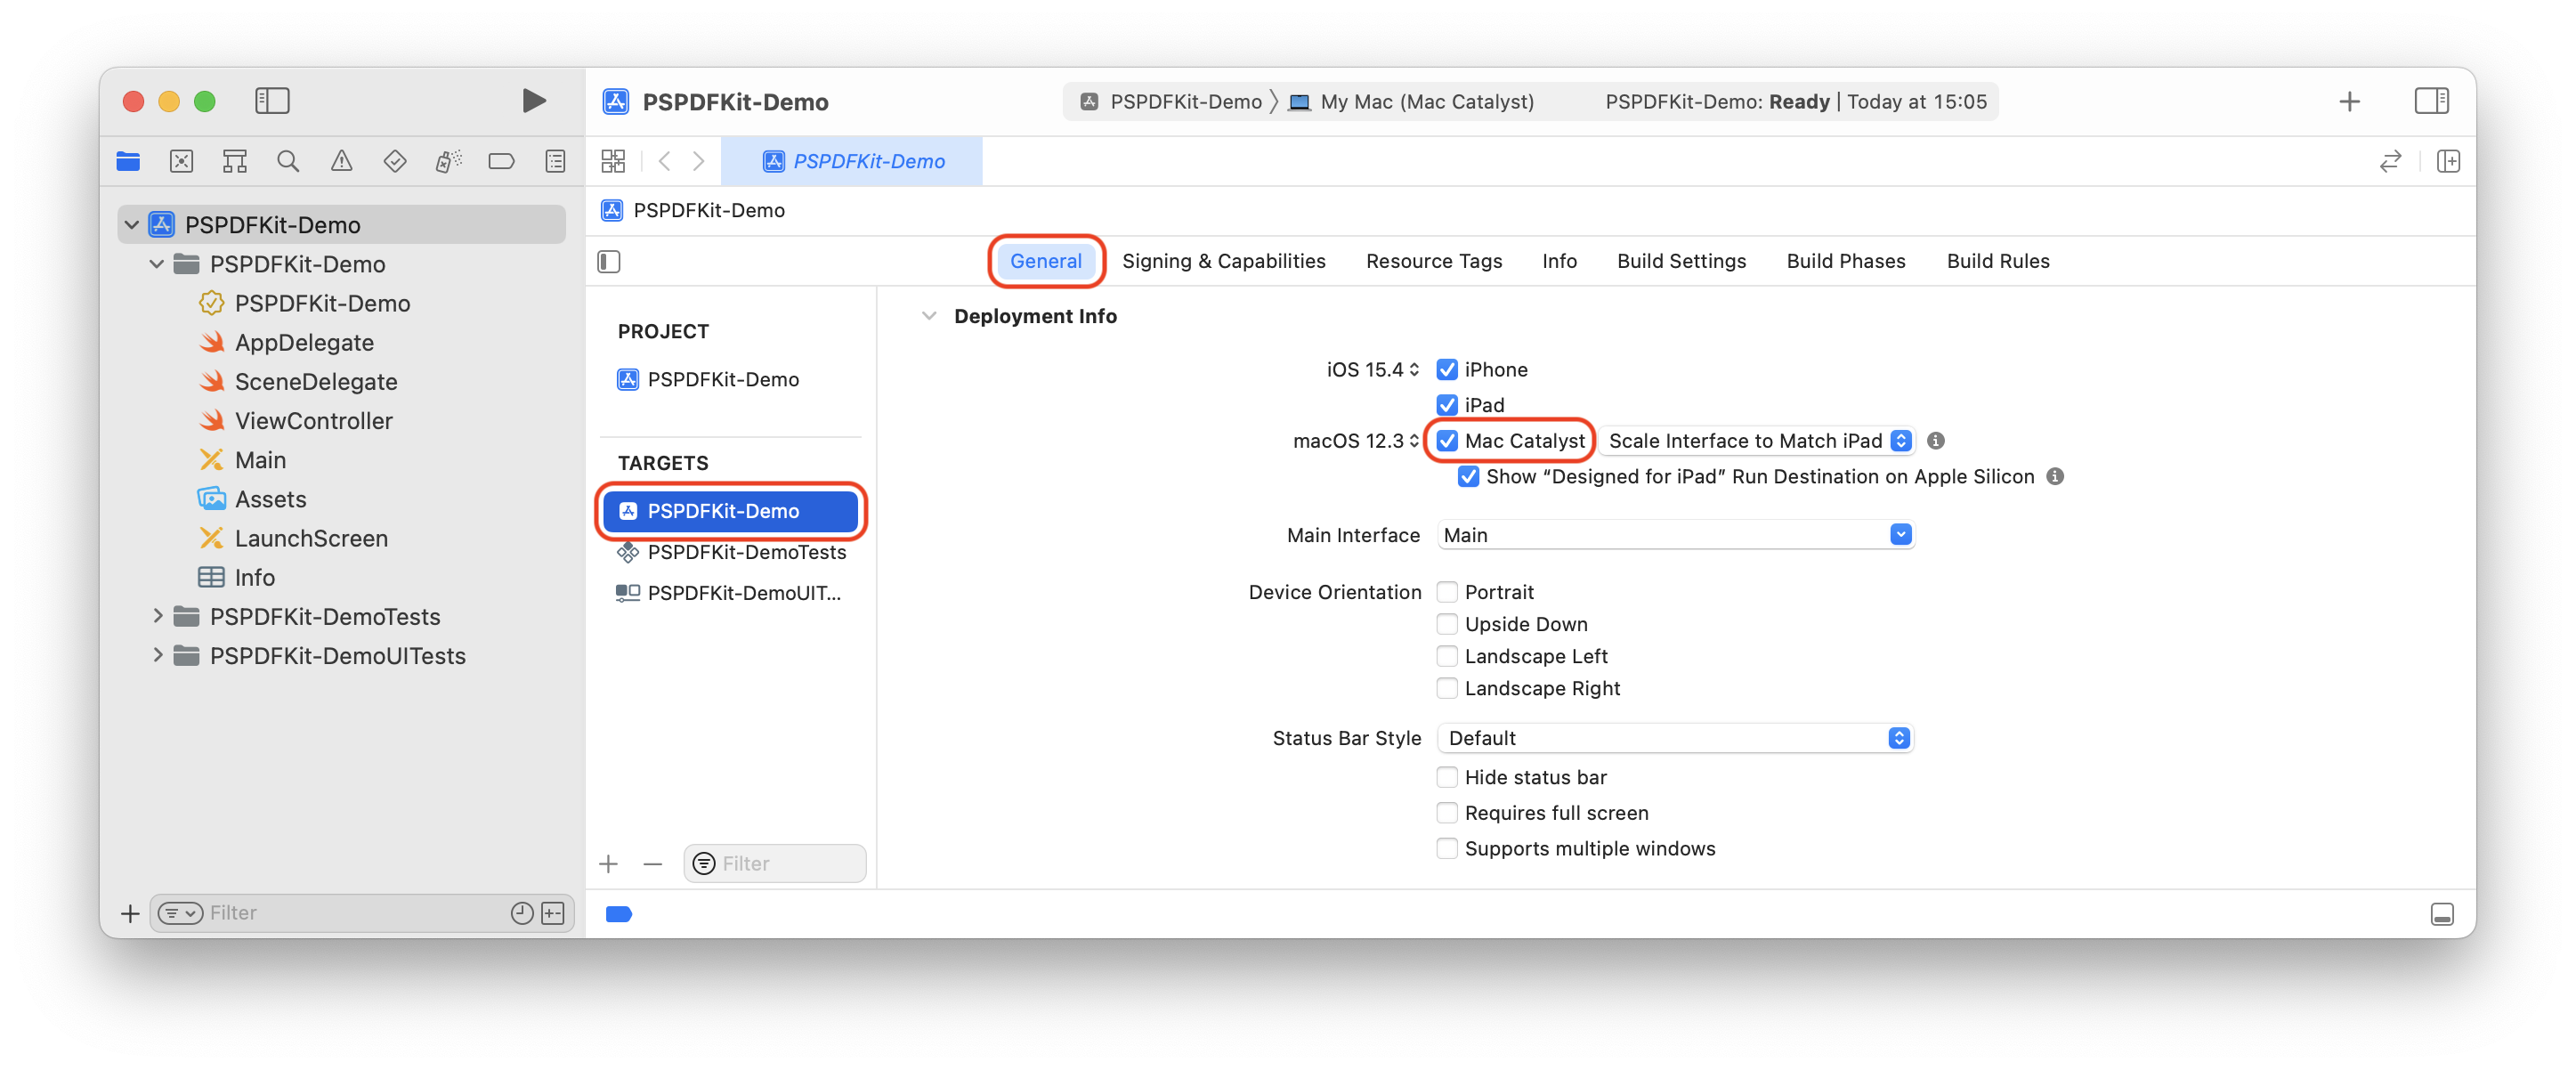Image resolution: width=2576 pixels, height=1070 pixels.
Task: Add a file via navigator plus button
Action: pos(130,913)
